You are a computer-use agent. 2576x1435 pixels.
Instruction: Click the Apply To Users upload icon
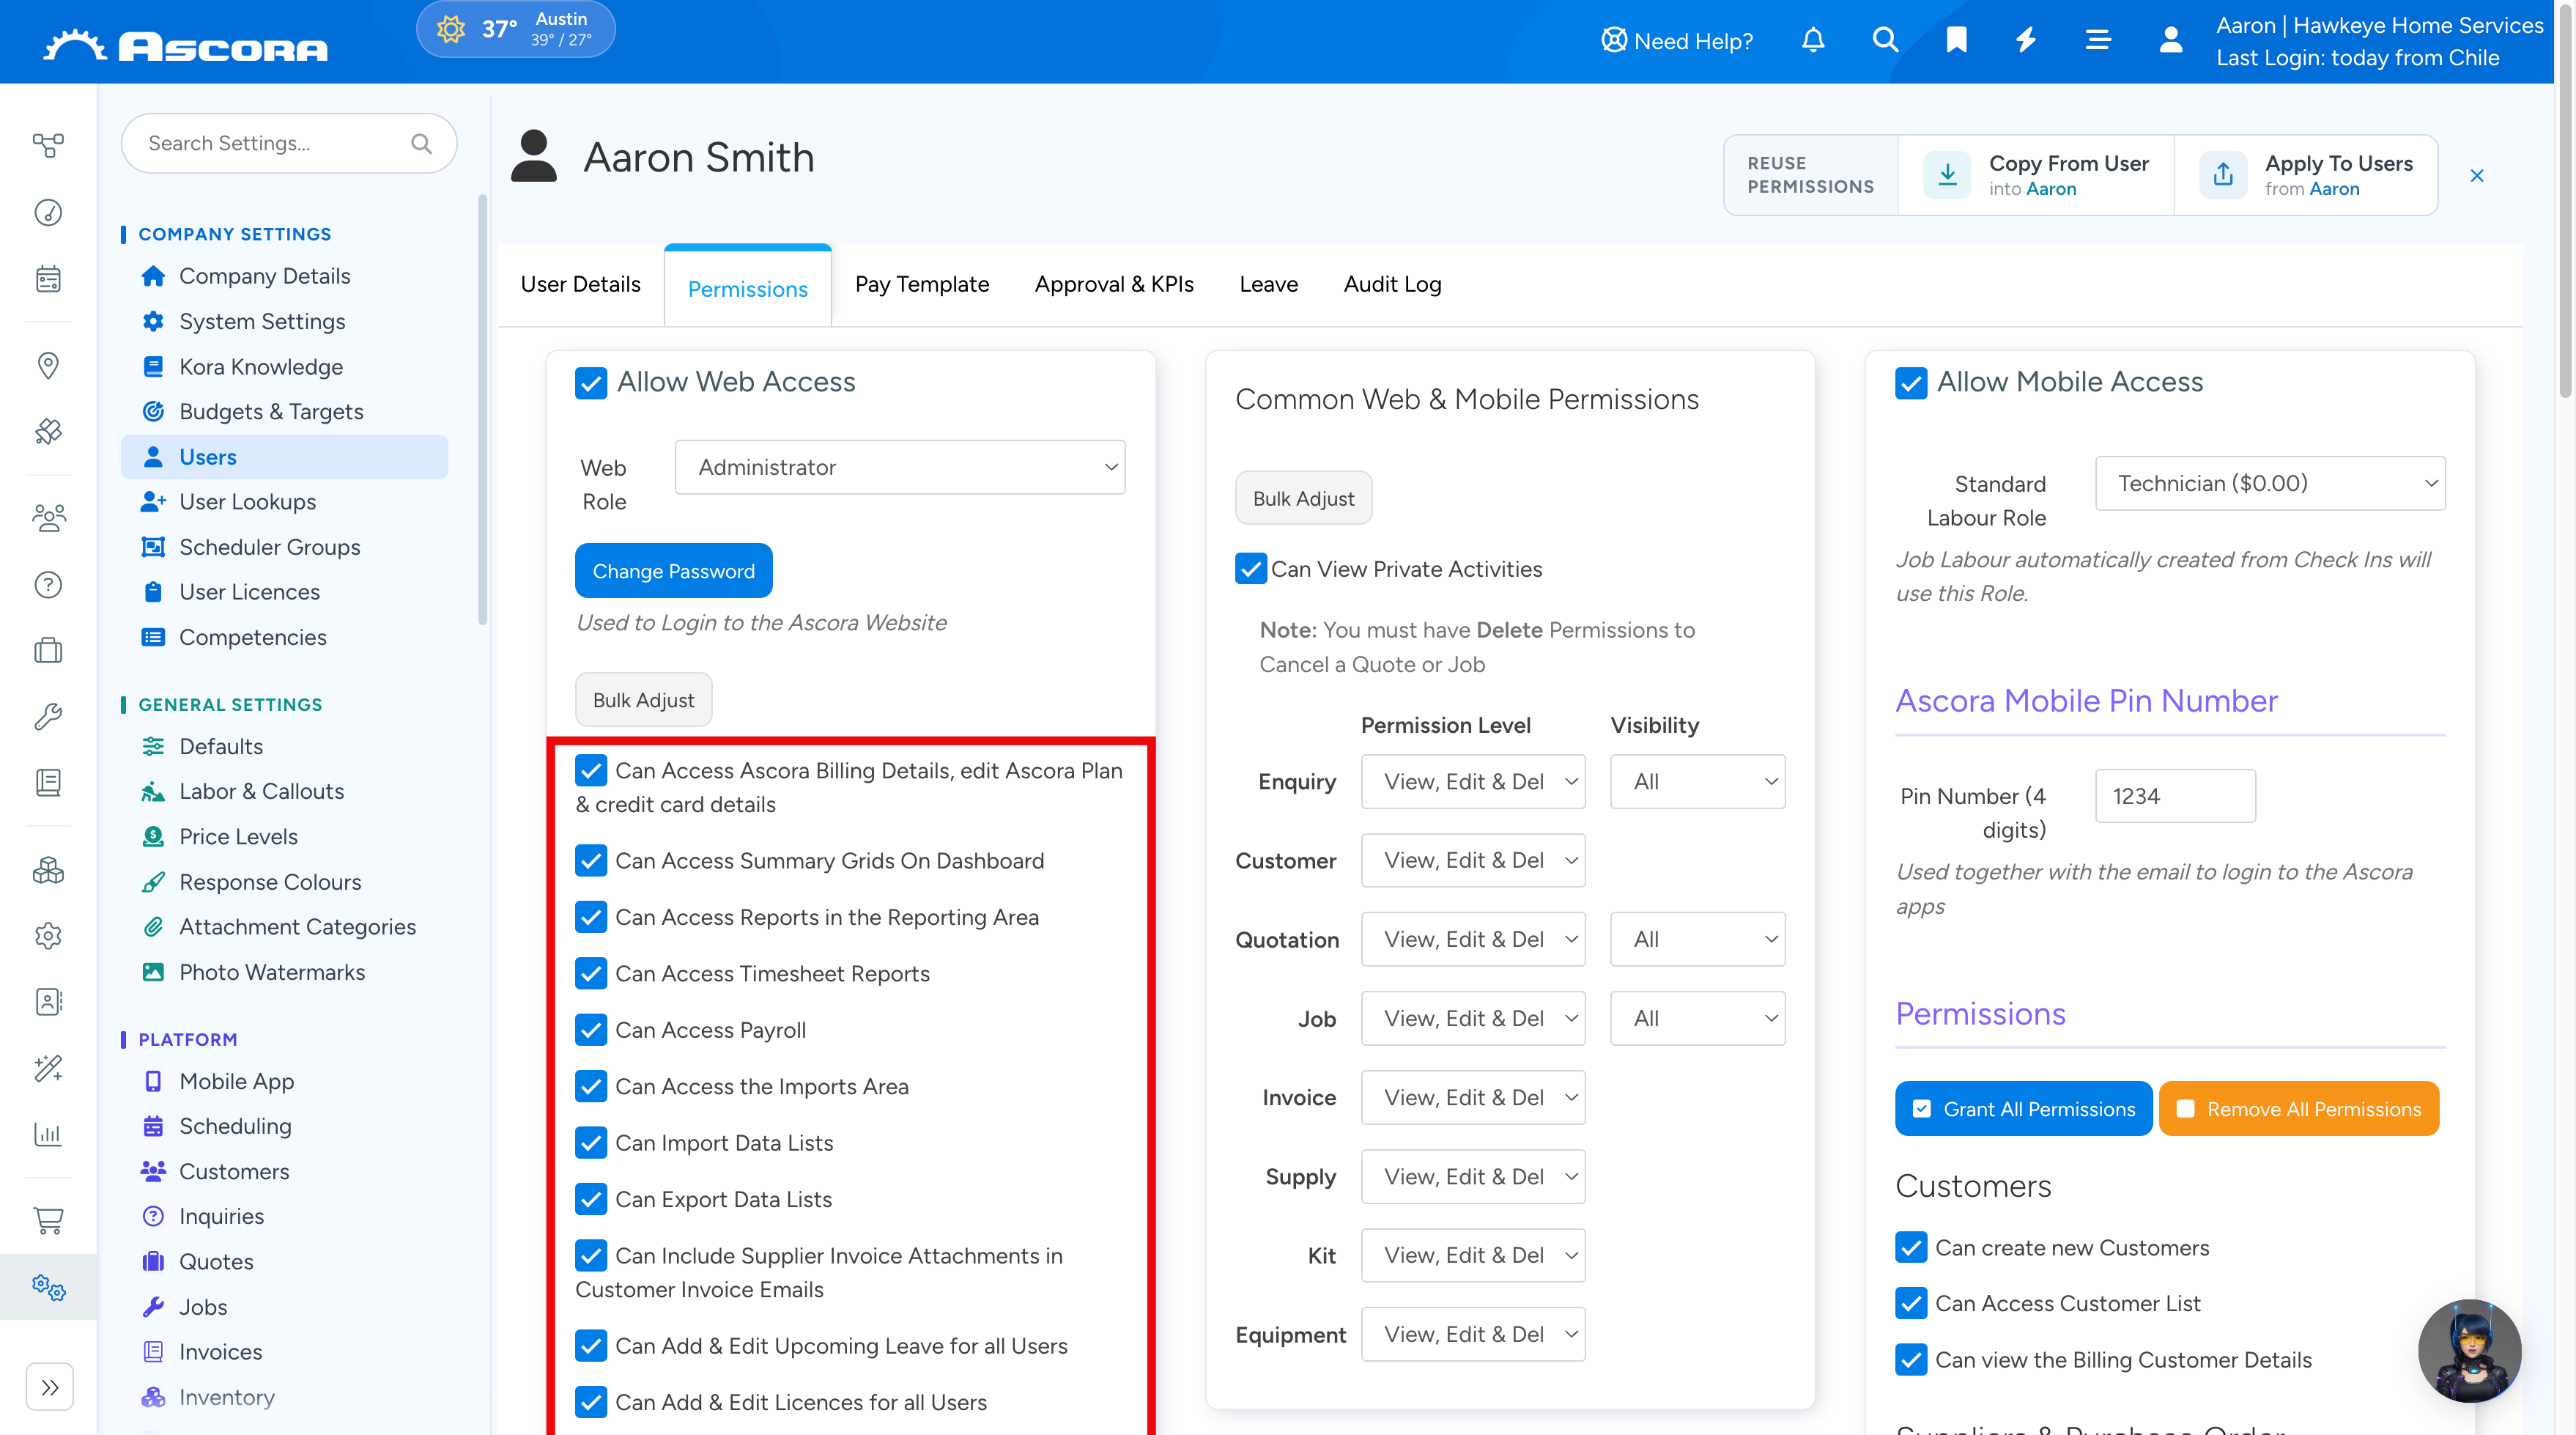[2223, 175]
